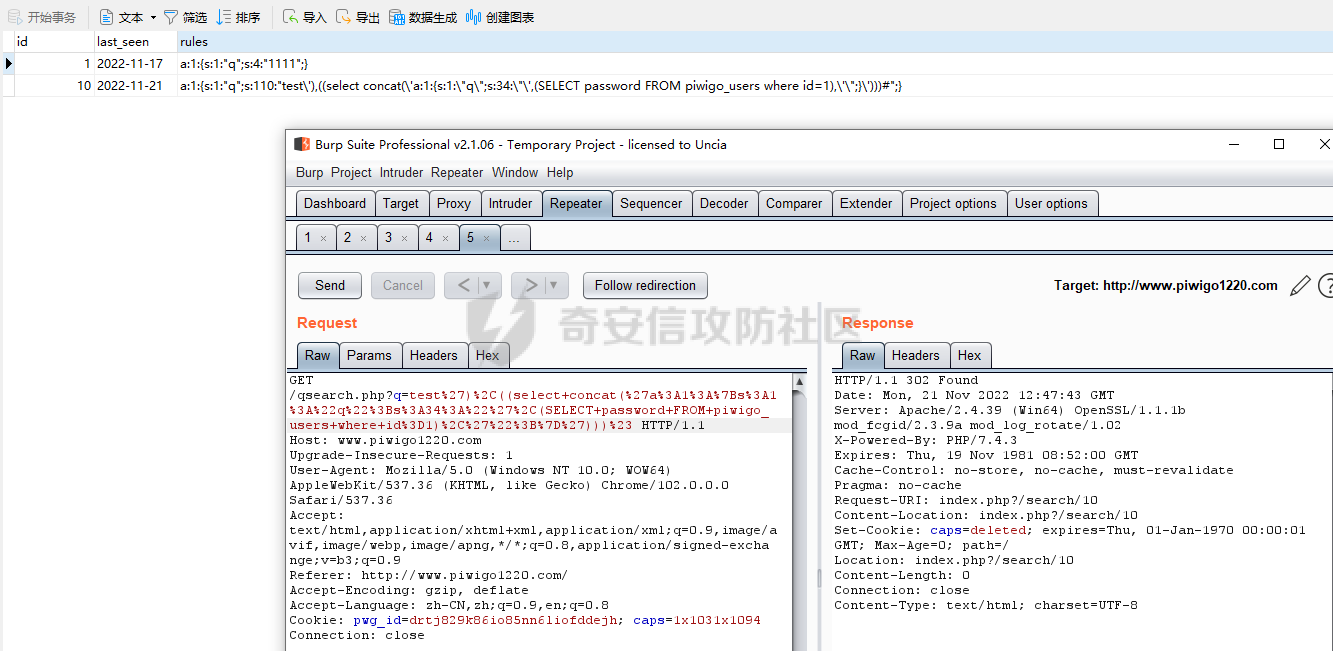Switch to the Dashboard tab
The image size is (1333, 651).
(335, 203)
